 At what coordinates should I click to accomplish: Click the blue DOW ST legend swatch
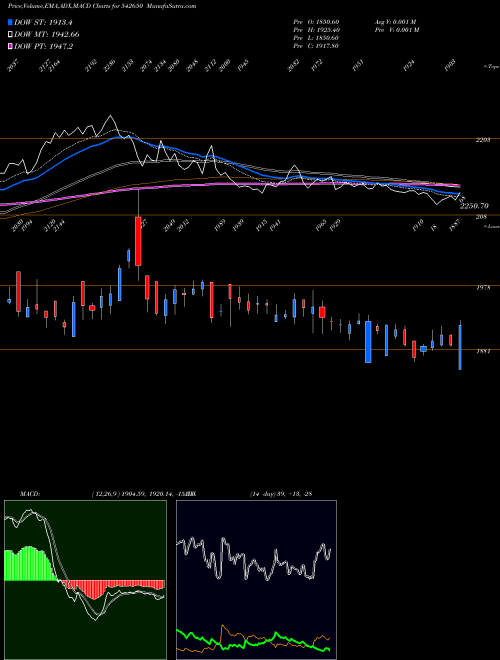click(x=10, y=22)
